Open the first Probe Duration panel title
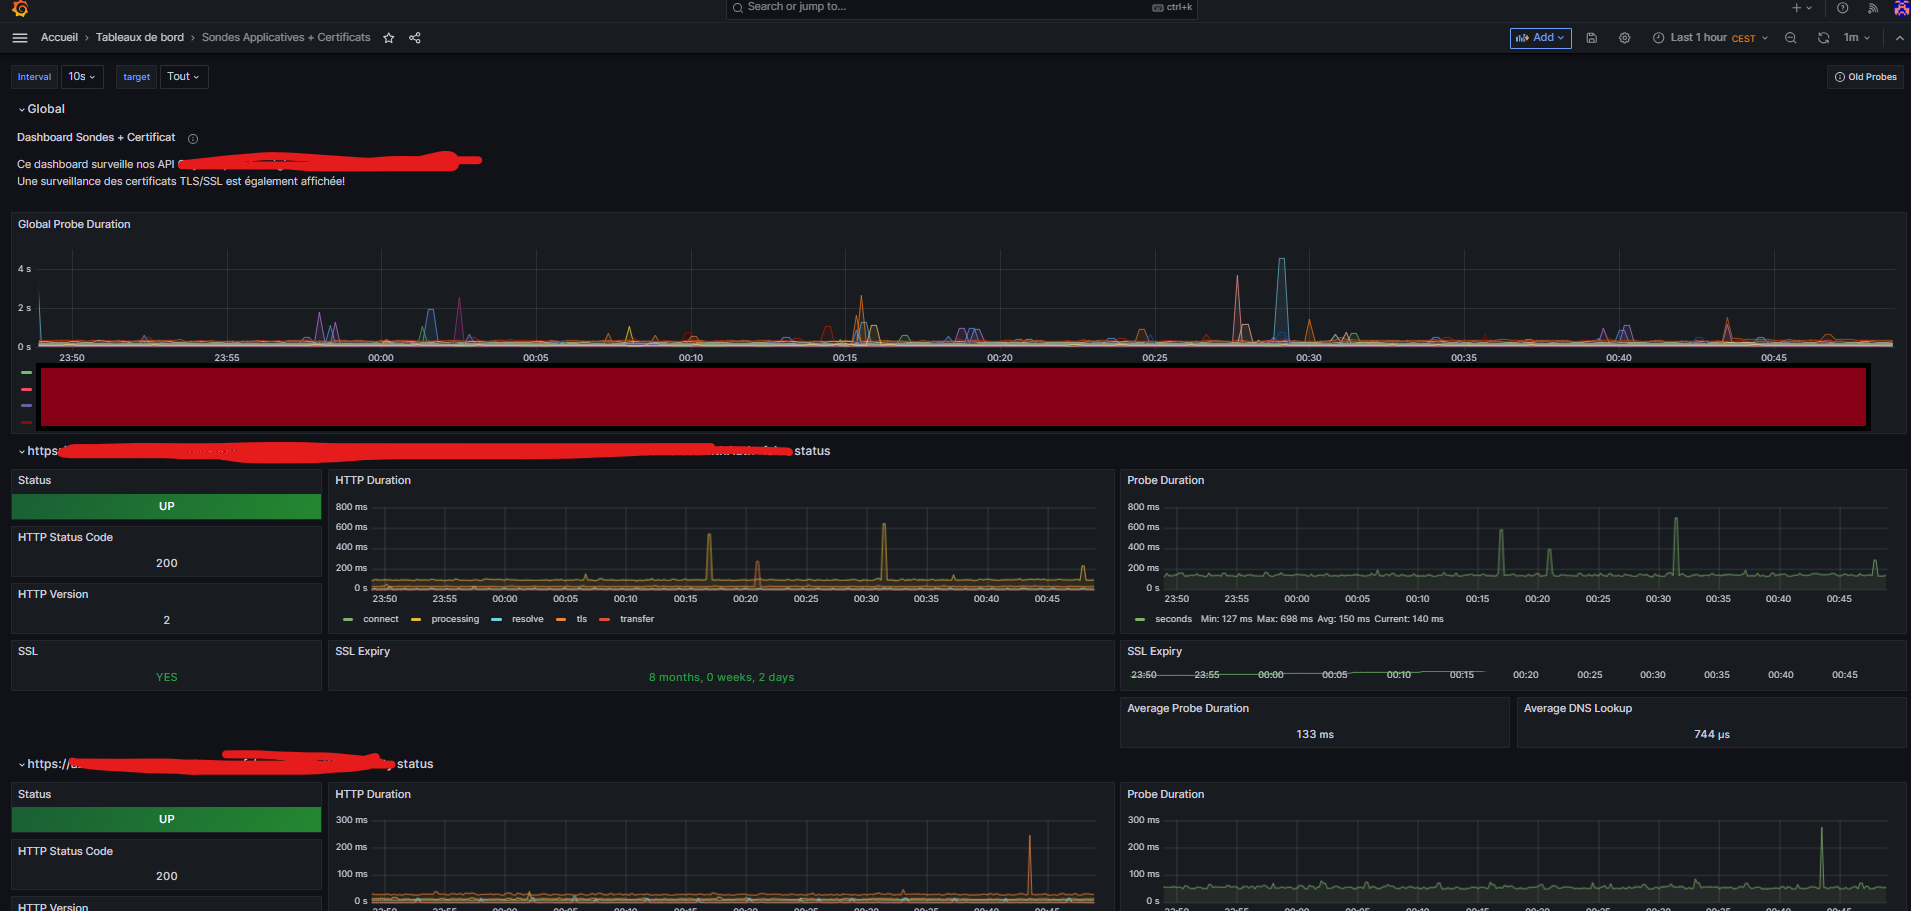1911x911 pixels. pos(1166,481)
